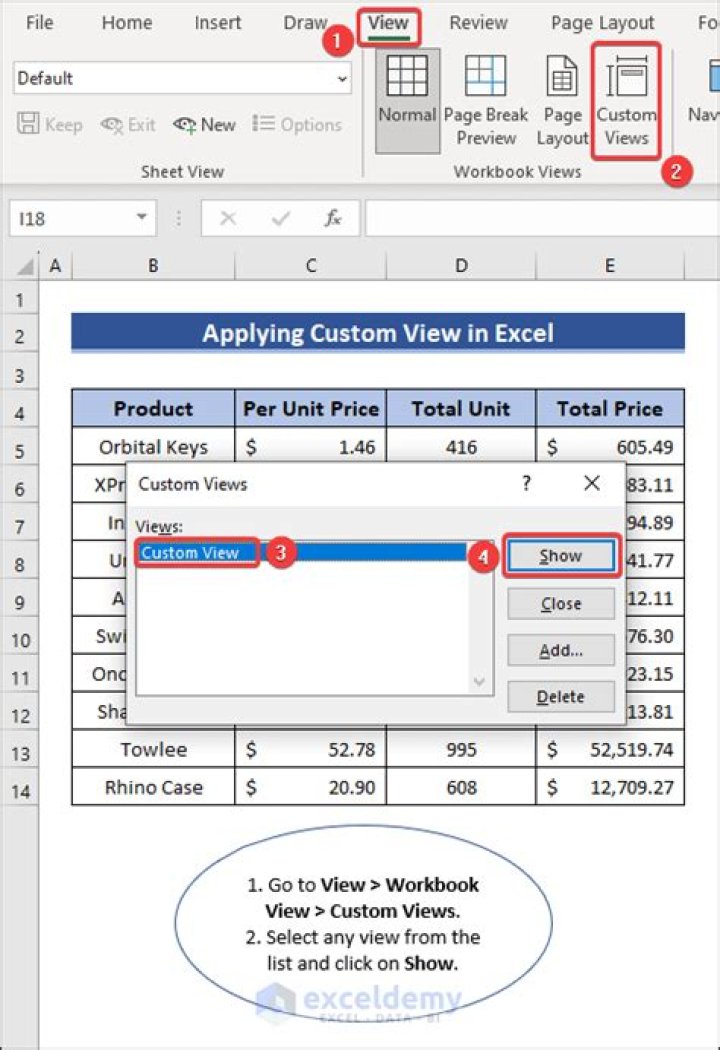Click the Delete button
720x1050 pixels.
pyautogui.click(x=561, y=696)
